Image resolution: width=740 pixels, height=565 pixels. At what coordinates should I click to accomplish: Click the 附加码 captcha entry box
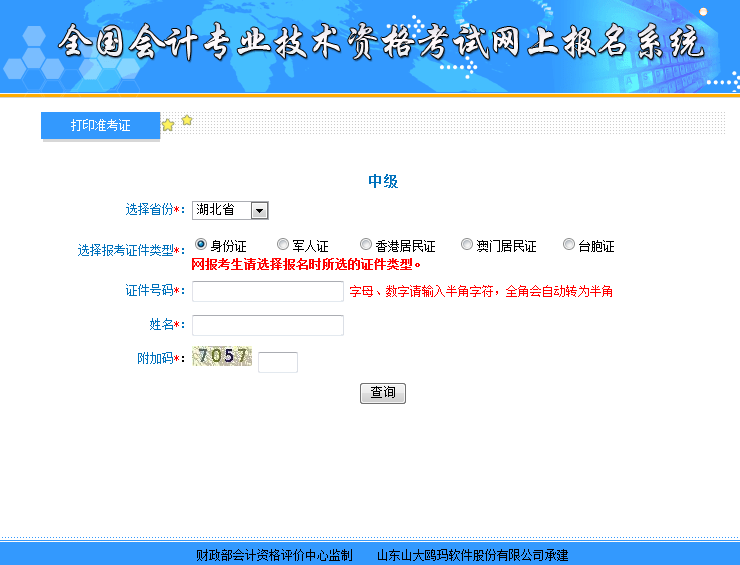click(x=278, y=362)
